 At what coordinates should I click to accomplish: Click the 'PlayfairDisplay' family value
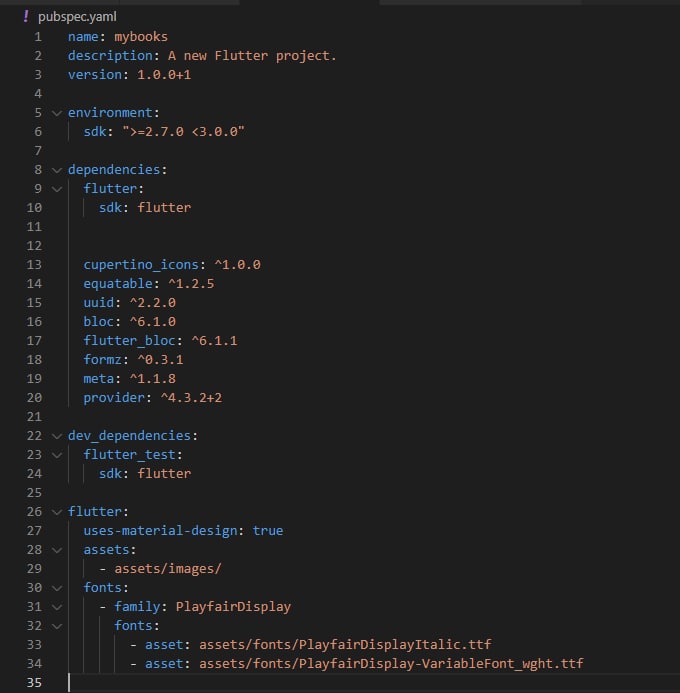[x=233, y=607]
